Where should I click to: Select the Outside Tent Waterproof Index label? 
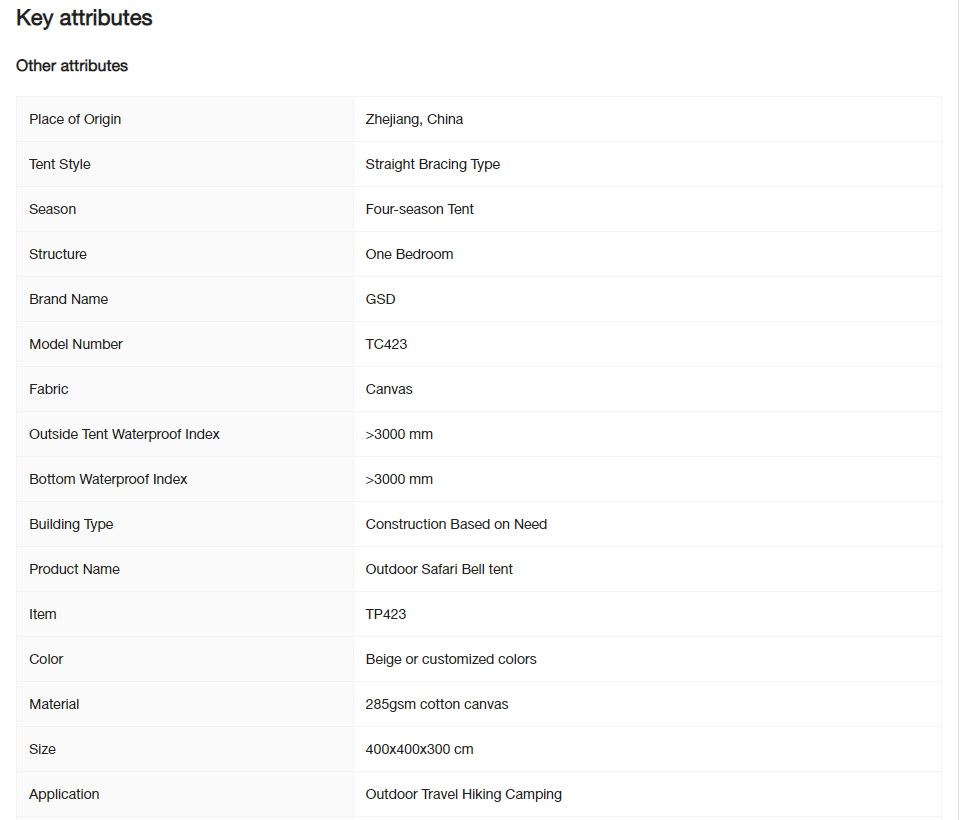tap(124, 434)
